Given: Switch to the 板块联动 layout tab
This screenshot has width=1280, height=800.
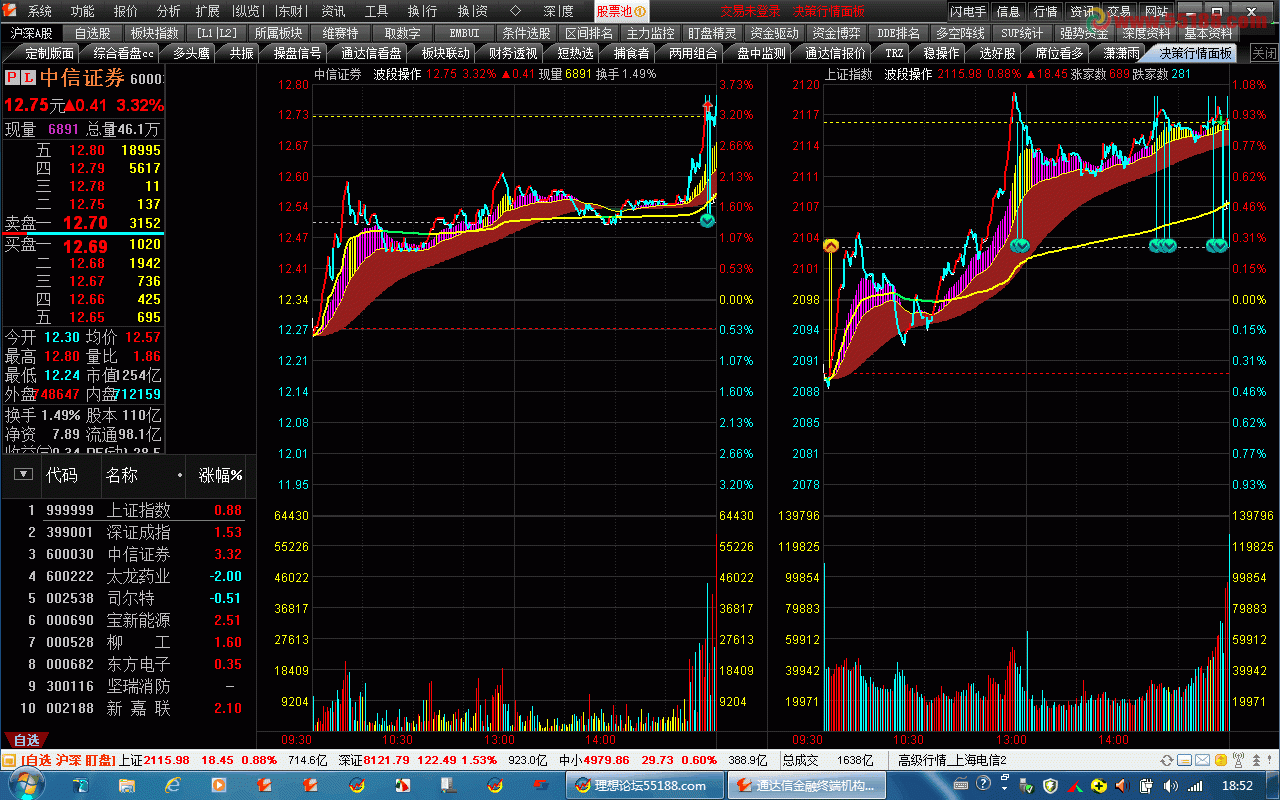Looking at the screenshot, I should (x=445, y=53).
